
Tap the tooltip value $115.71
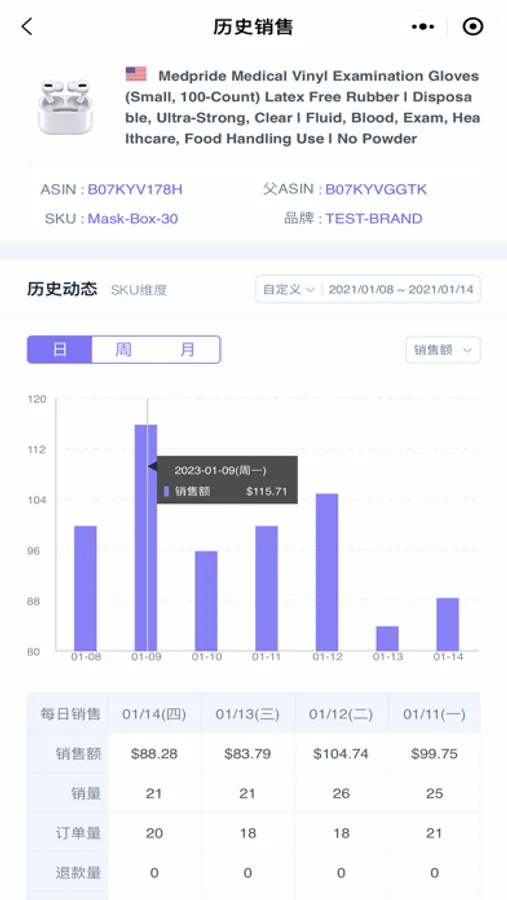[x=266, y=492]
